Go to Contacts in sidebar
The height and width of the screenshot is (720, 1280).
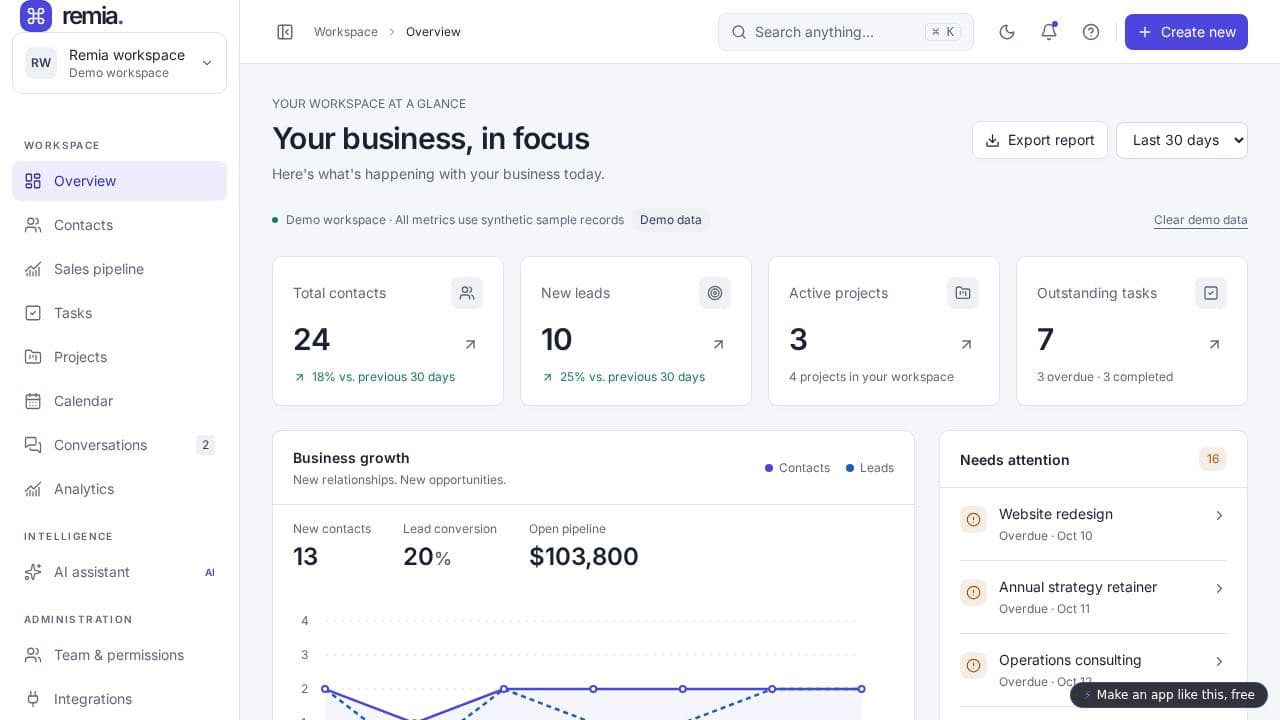click(x=120, y=225)
